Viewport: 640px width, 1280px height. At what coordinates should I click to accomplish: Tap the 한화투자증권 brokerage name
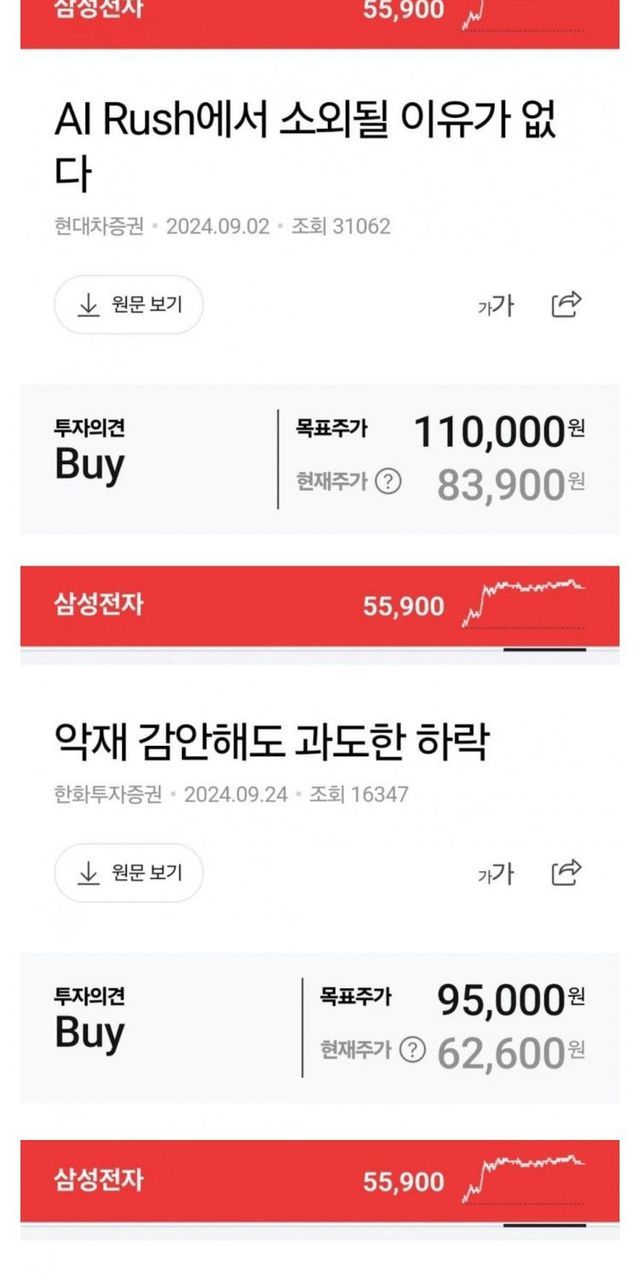(x=108, y=794)
